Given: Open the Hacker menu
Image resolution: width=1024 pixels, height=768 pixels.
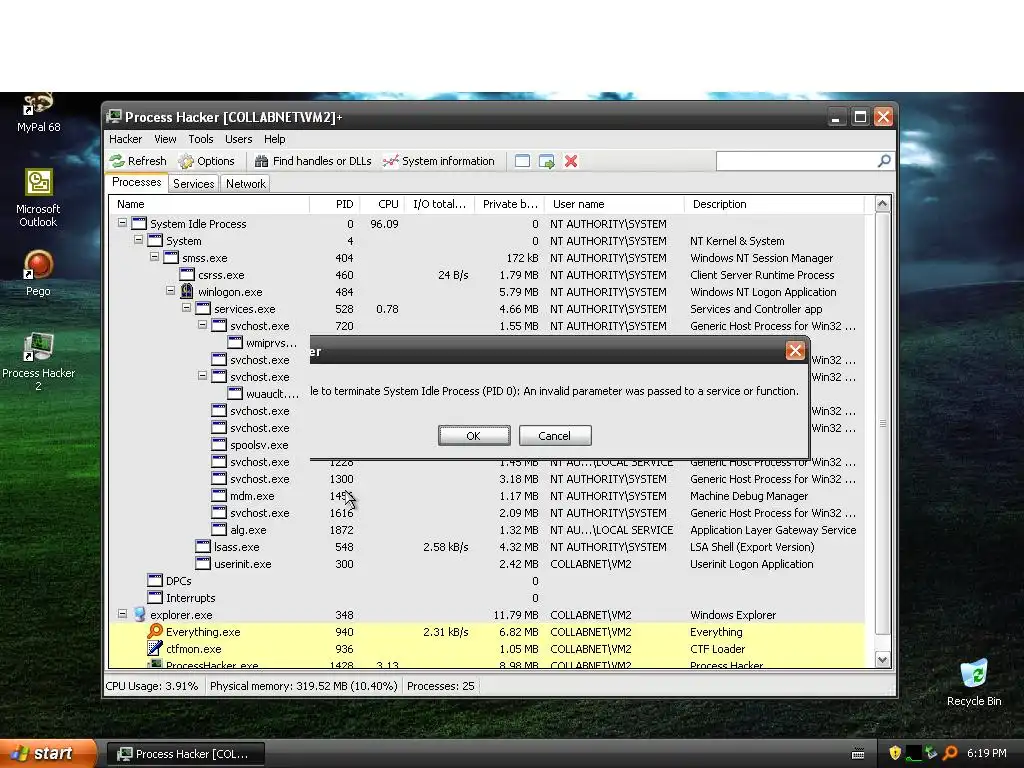Looking at the screenshot, I should [x=125, y=139].
